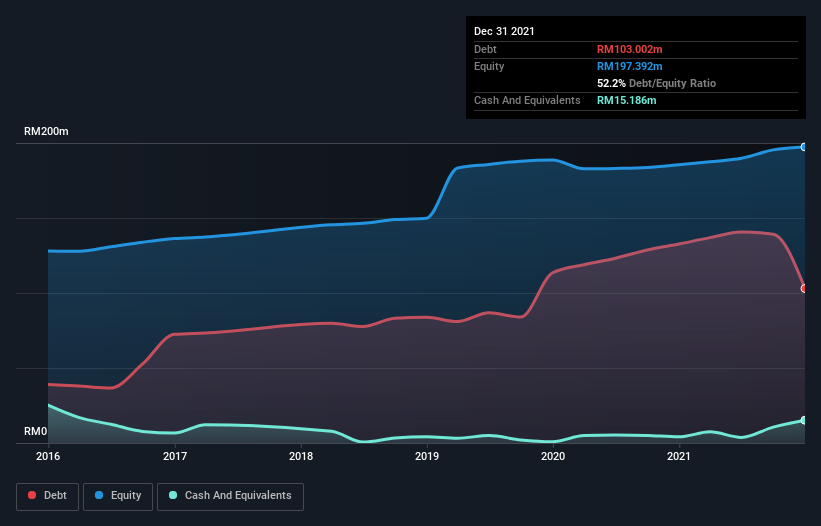The image size is (821, 526).
Task: Click the red Debt legend dot
Action: click(32, 495)
